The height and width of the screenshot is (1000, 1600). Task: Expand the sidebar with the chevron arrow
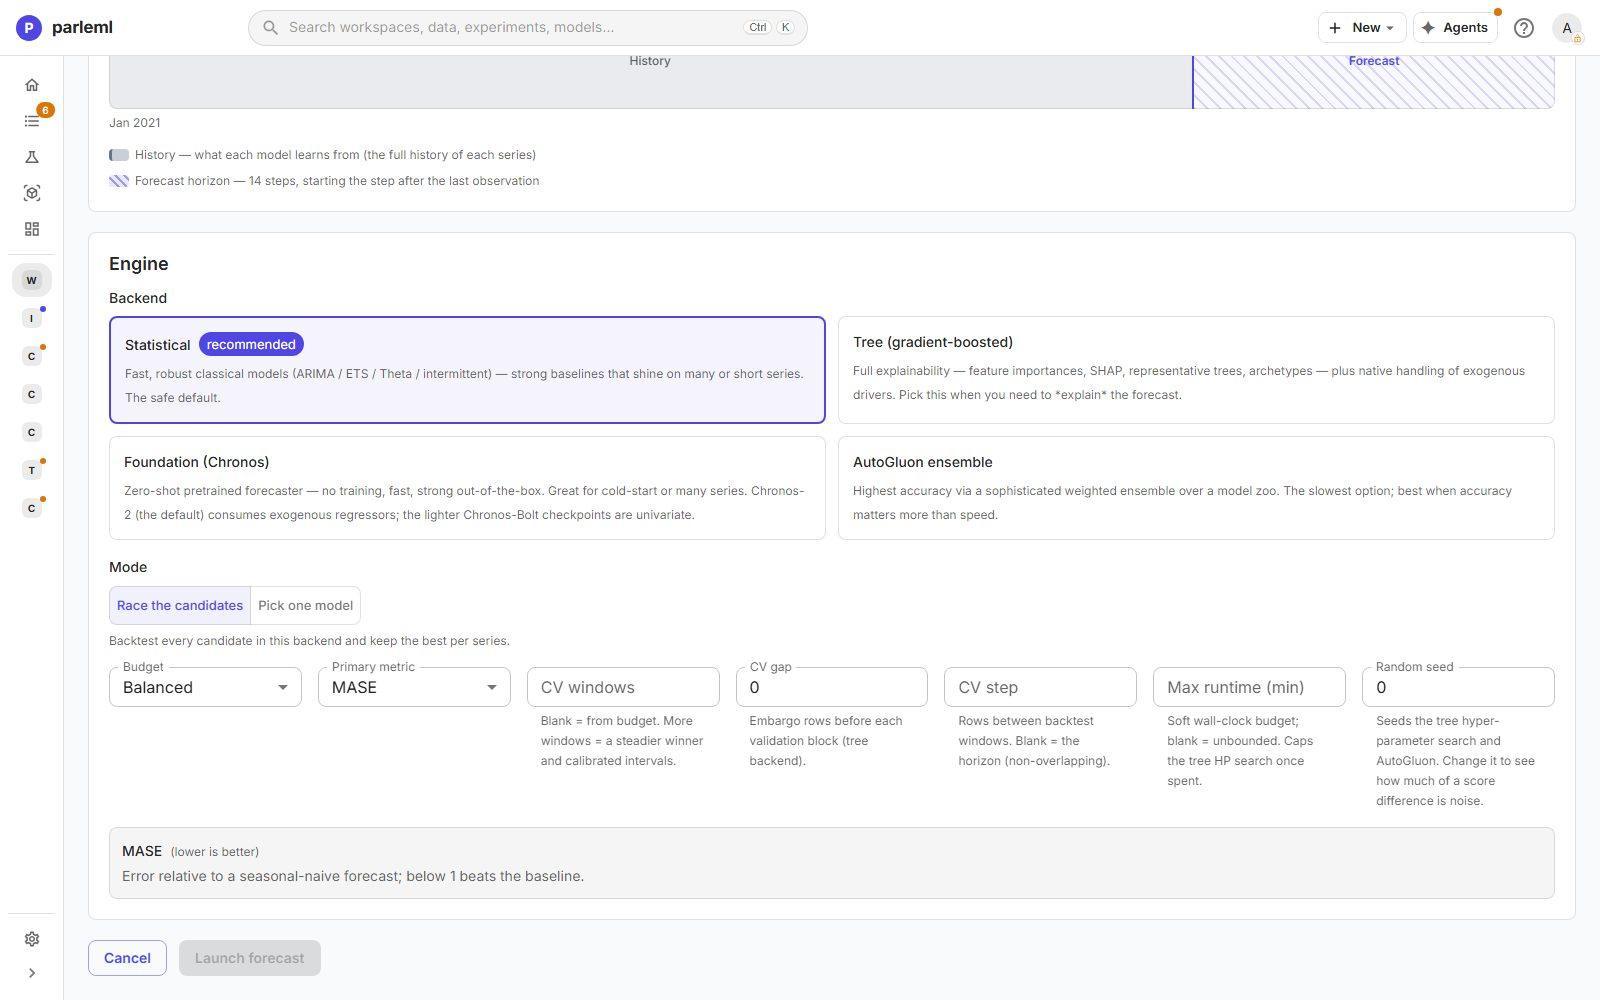coord(32,973)
